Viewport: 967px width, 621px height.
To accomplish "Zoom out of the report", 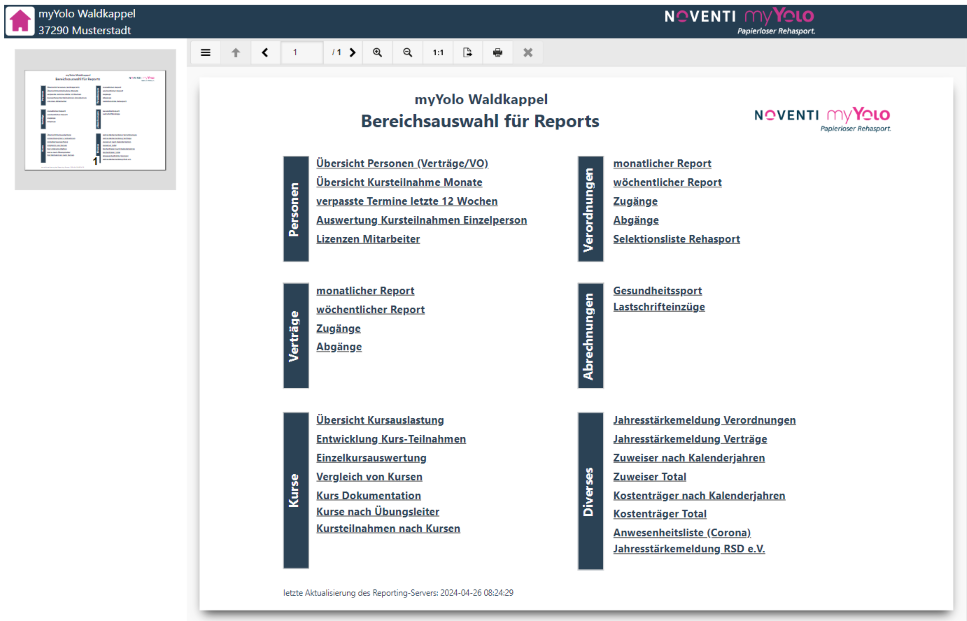I will pos(408,53).
